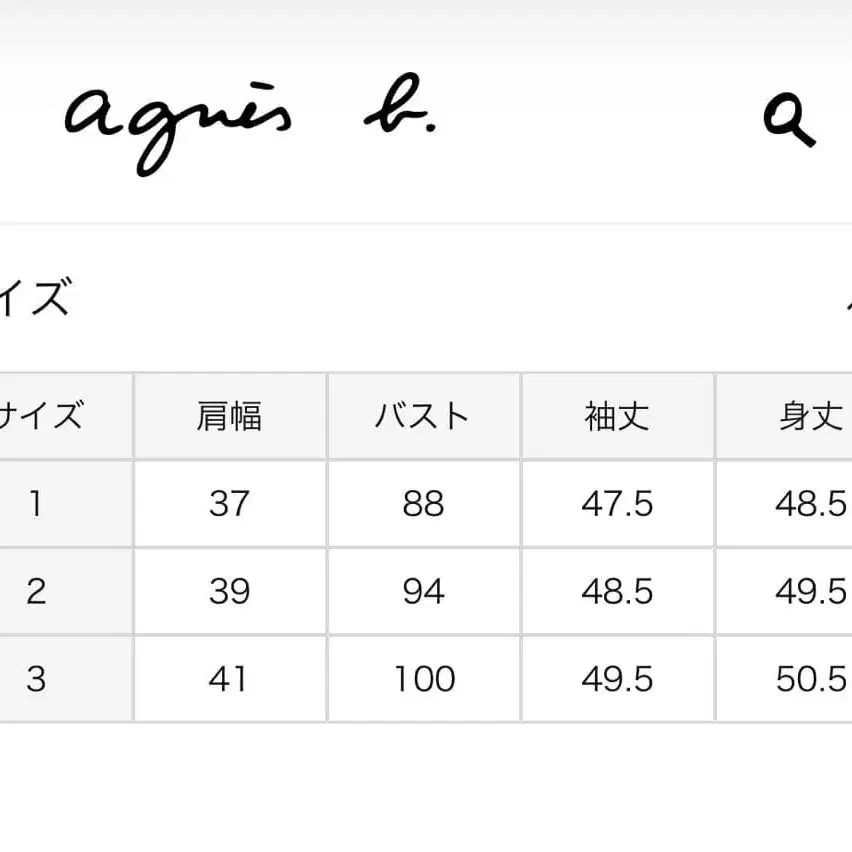Click the 49.5 cell in 袖丈 column
Image resolution: width=852 pixels, height=852 pixels.
(x=617, y=680)
